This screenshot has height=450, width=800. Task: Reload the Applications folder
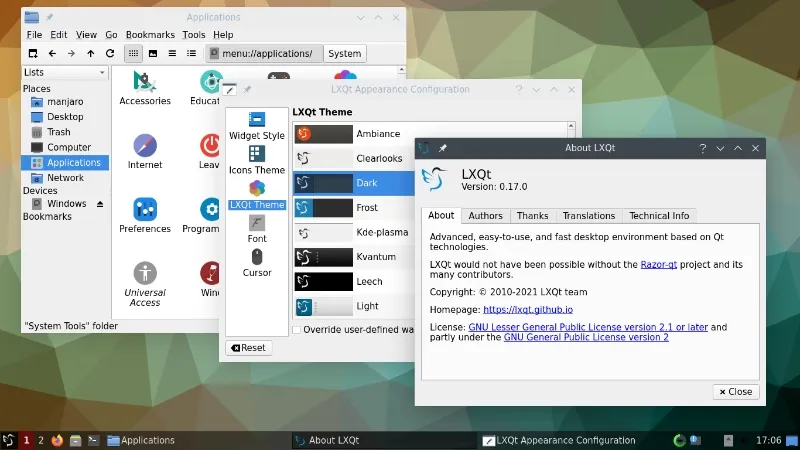(x=110, y=53)
